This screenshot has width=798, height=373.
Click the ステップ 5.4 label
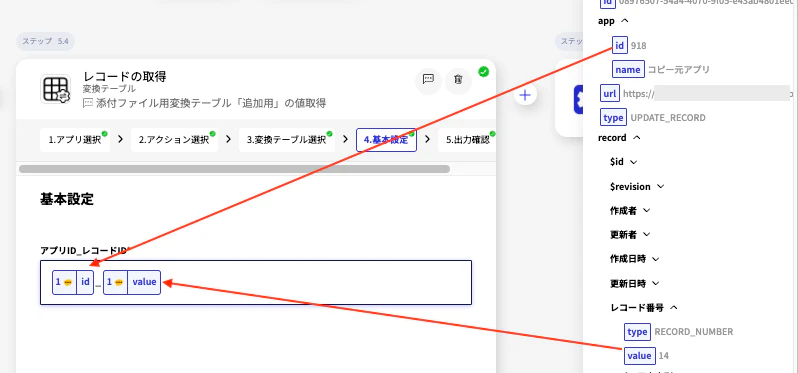click(45, 41)
